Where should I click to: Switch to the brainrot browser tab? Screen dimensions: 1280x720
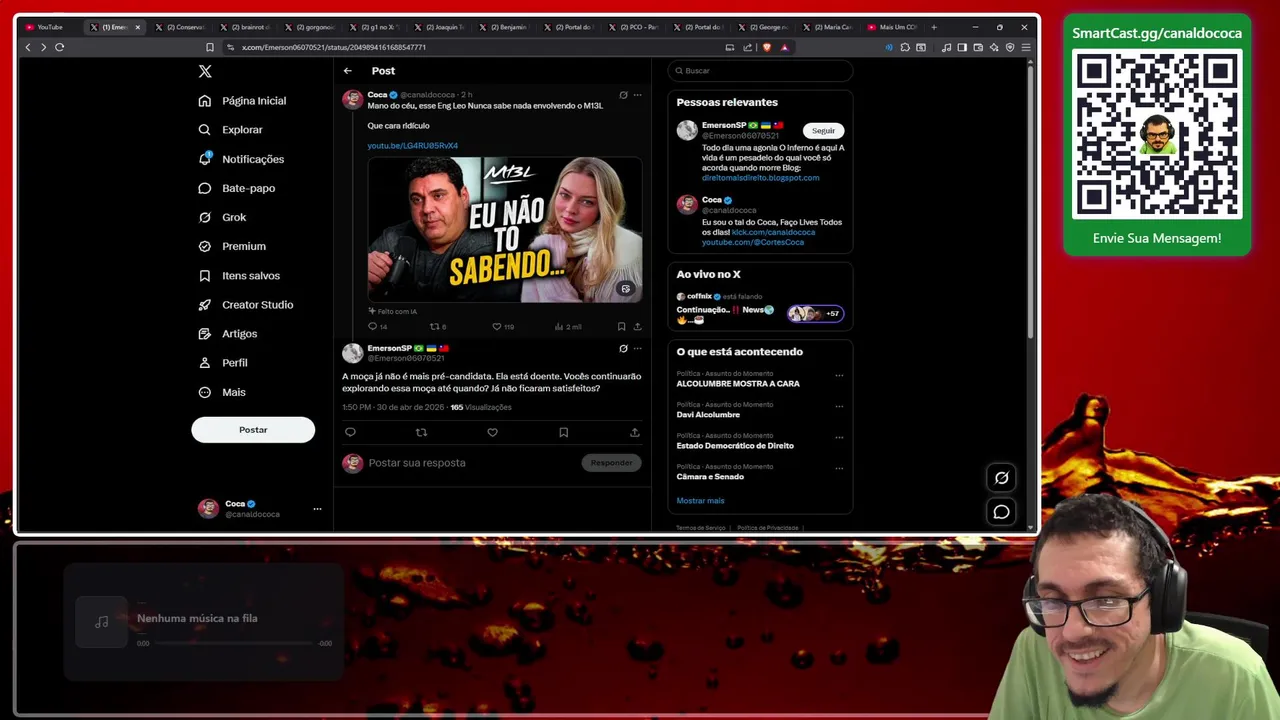pos(245,27)
